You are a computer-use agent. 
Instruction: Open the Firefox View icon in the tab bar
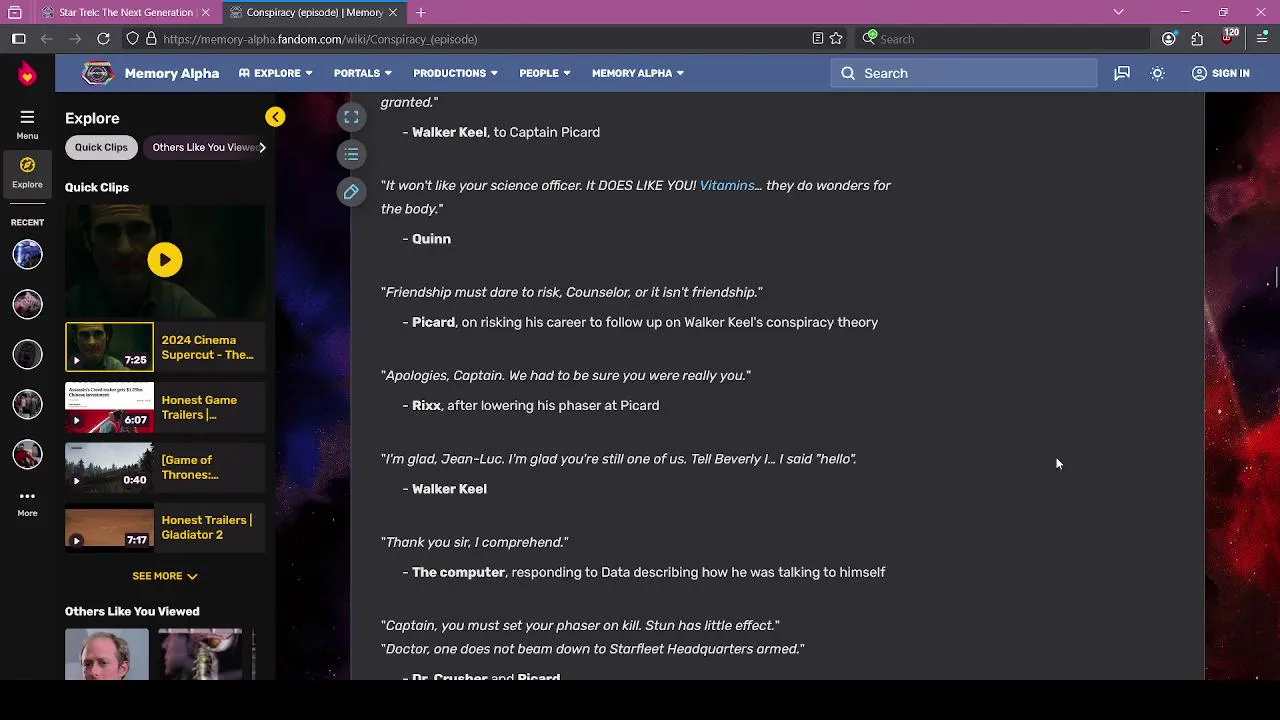pyautogui.click(x=15, y=12)
